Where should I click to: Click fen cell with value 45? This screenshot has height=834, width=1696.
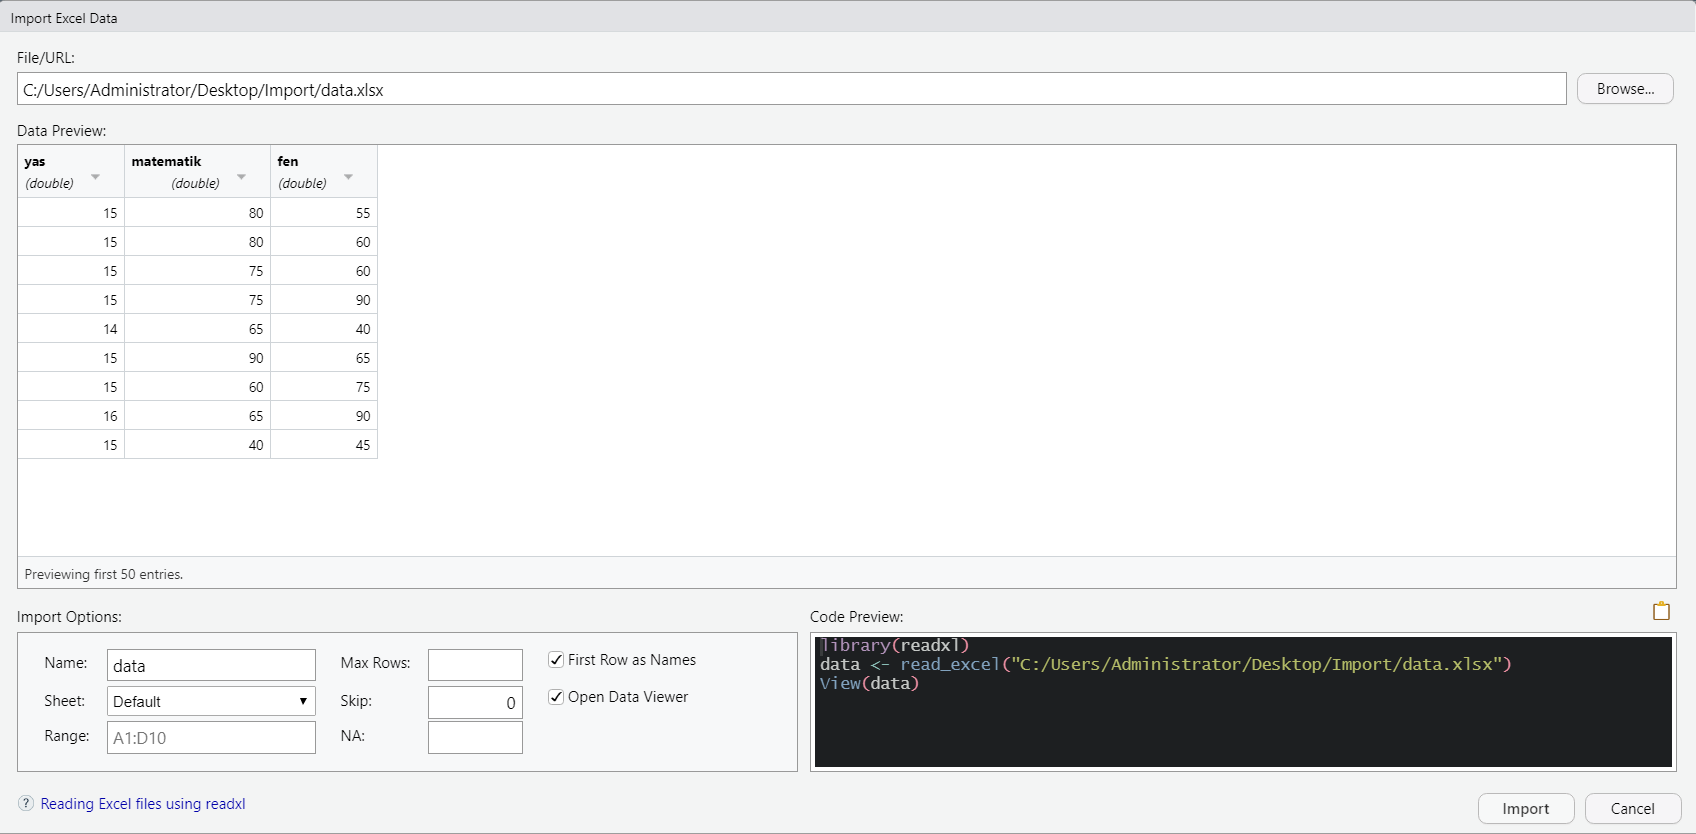pos(324,445)
